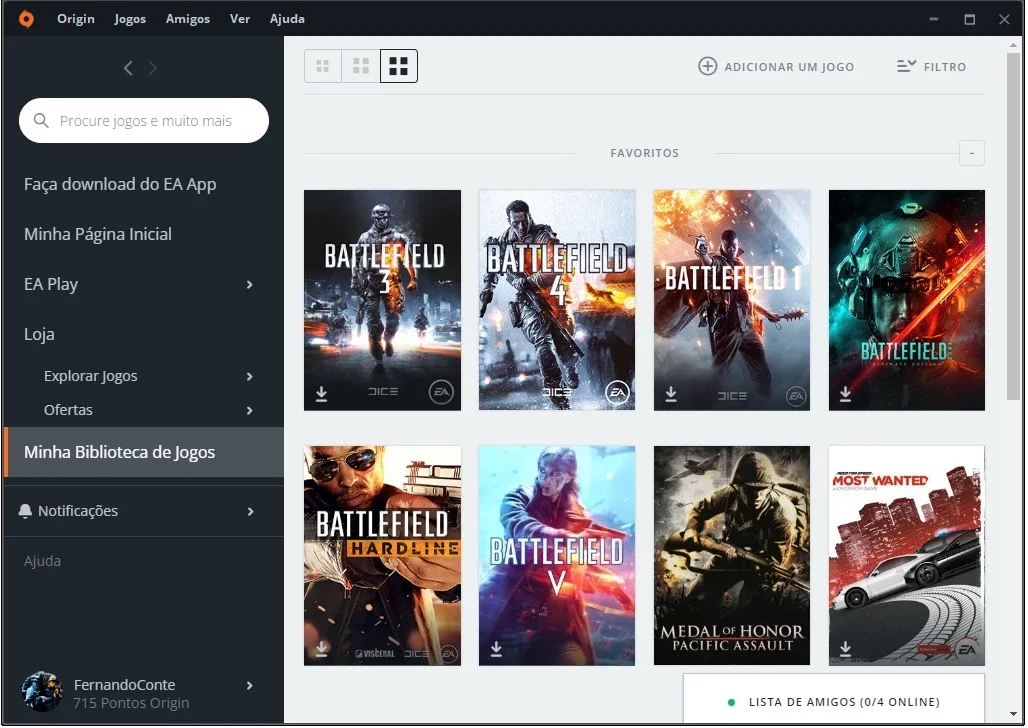This screenshot has height=728, width=1028.
Task: Click the FernandoConte avatar picture
Action: pos(42,692)
